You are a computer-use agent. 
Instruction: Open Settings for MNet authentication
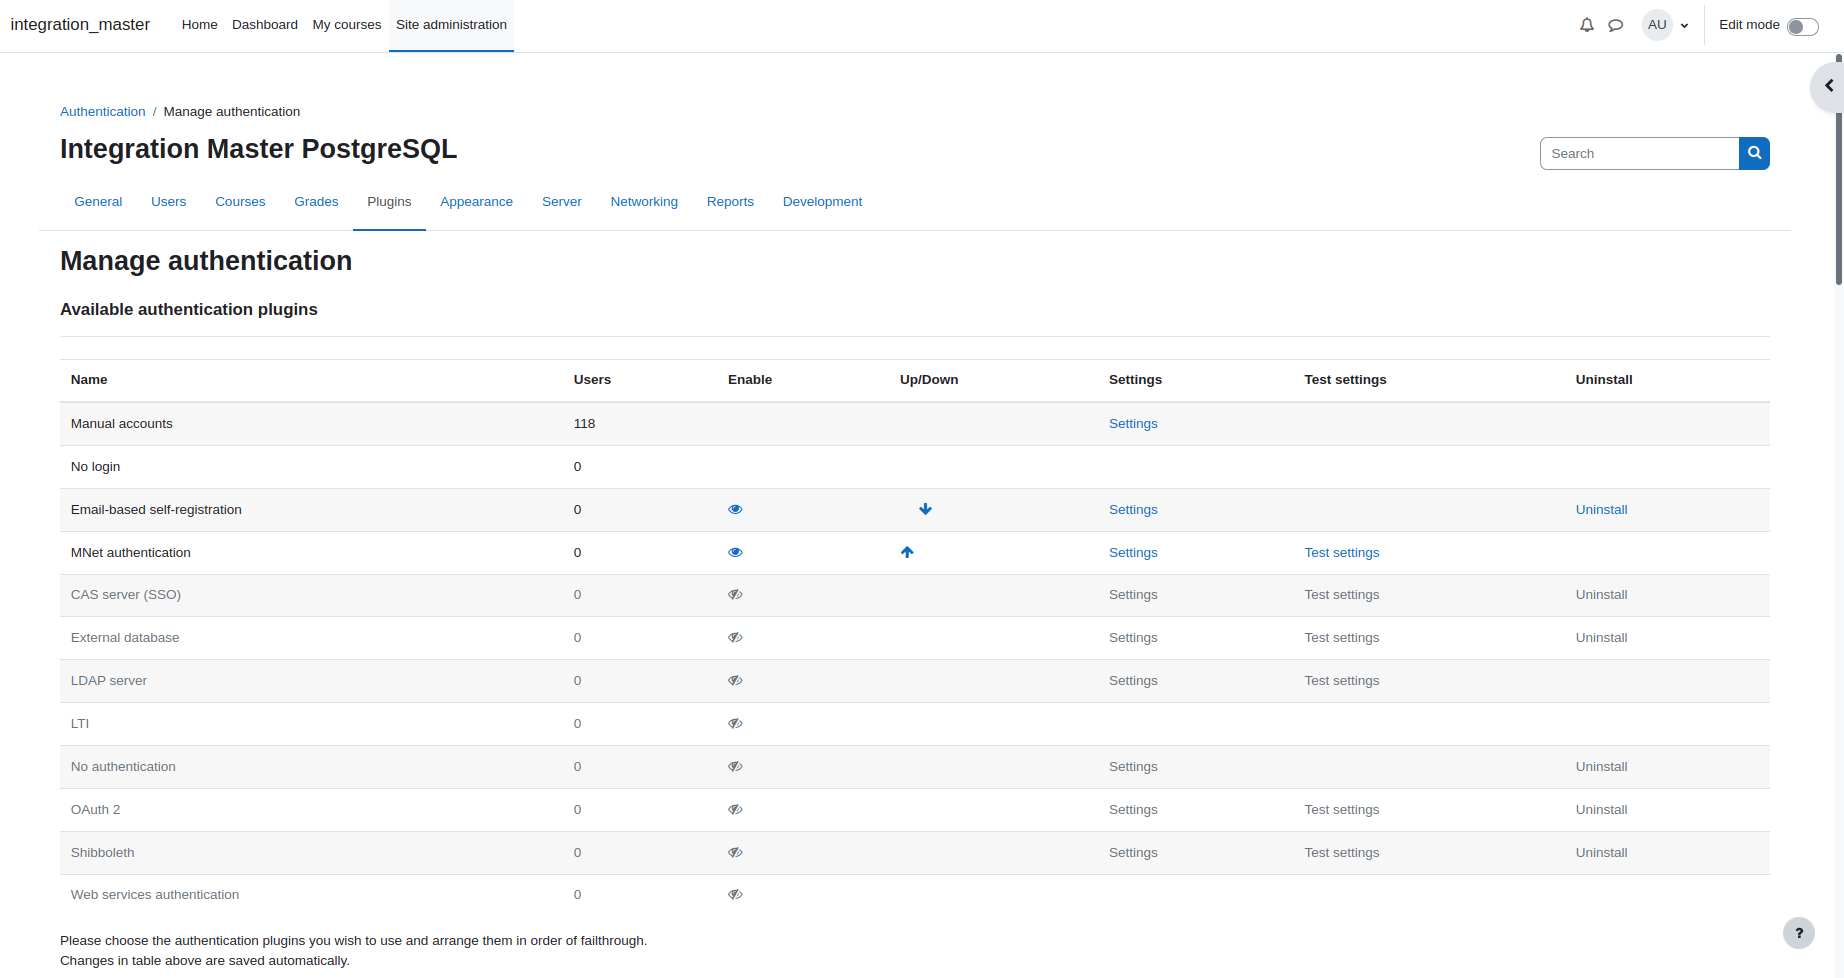pyautogui.click(x=1133, y=553)
